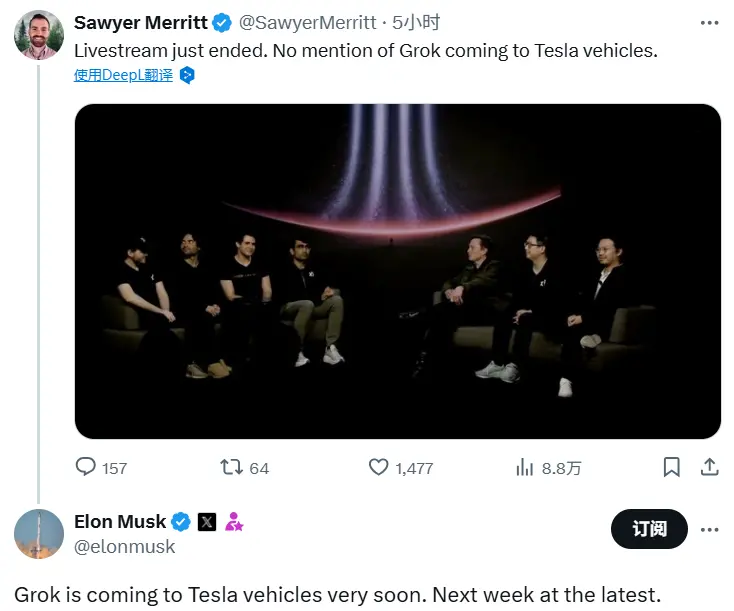Open more options on Elon Musk's reply

[x=709, y=529]
